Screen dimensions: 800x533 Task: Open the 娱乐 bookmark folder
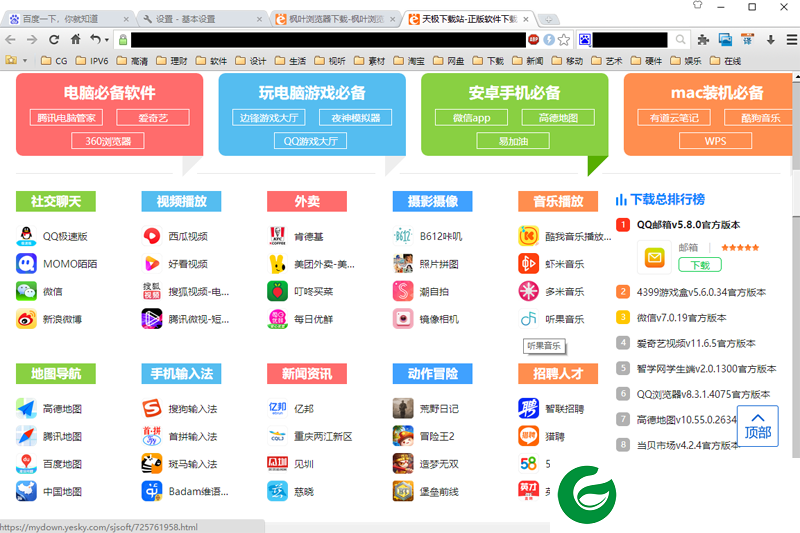(x=686, y=61)
